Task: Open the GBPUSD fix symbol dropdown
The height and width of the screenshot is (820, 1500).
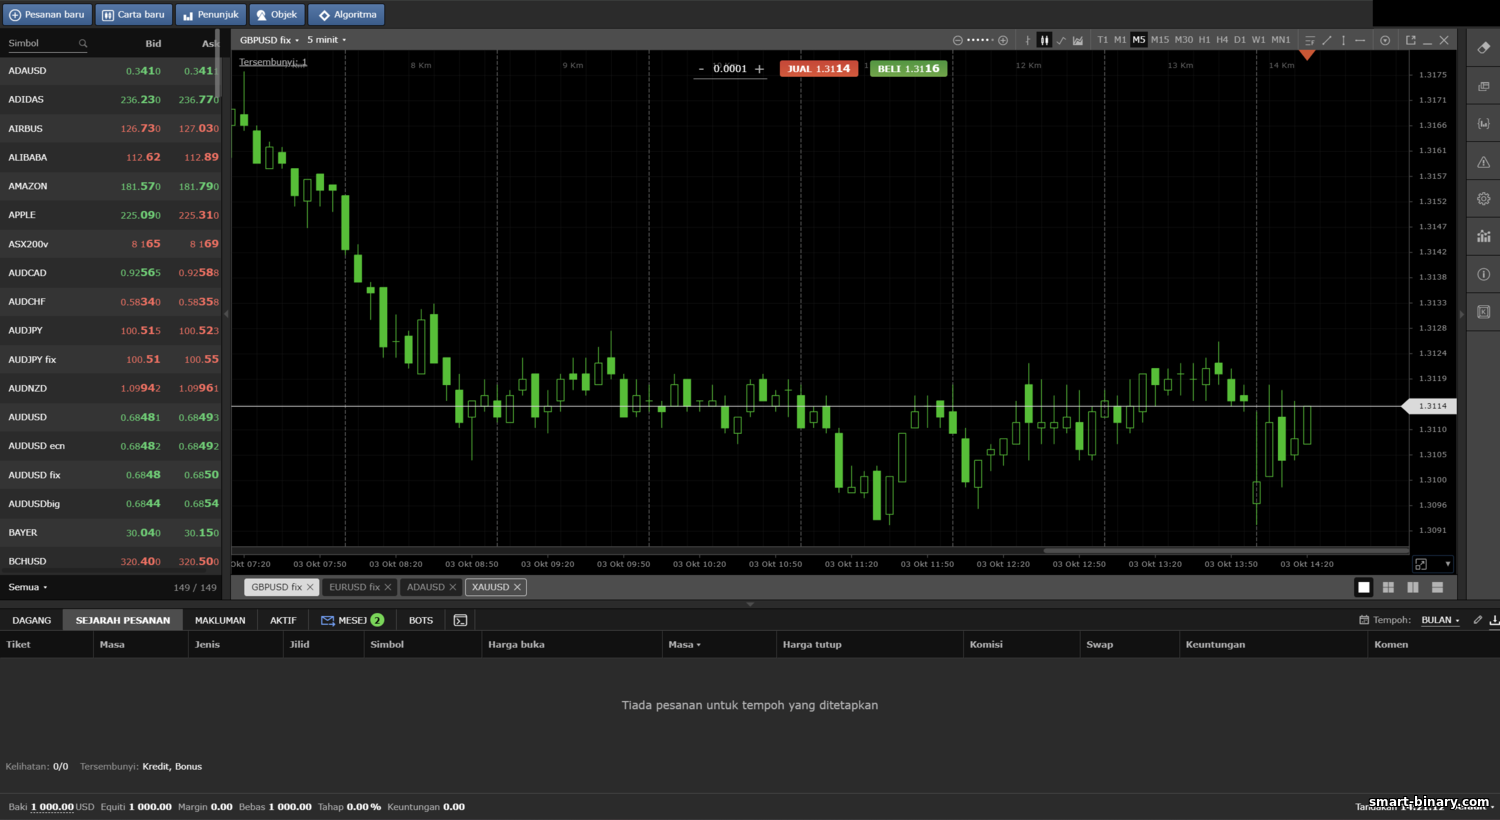Action: point(269,40)
